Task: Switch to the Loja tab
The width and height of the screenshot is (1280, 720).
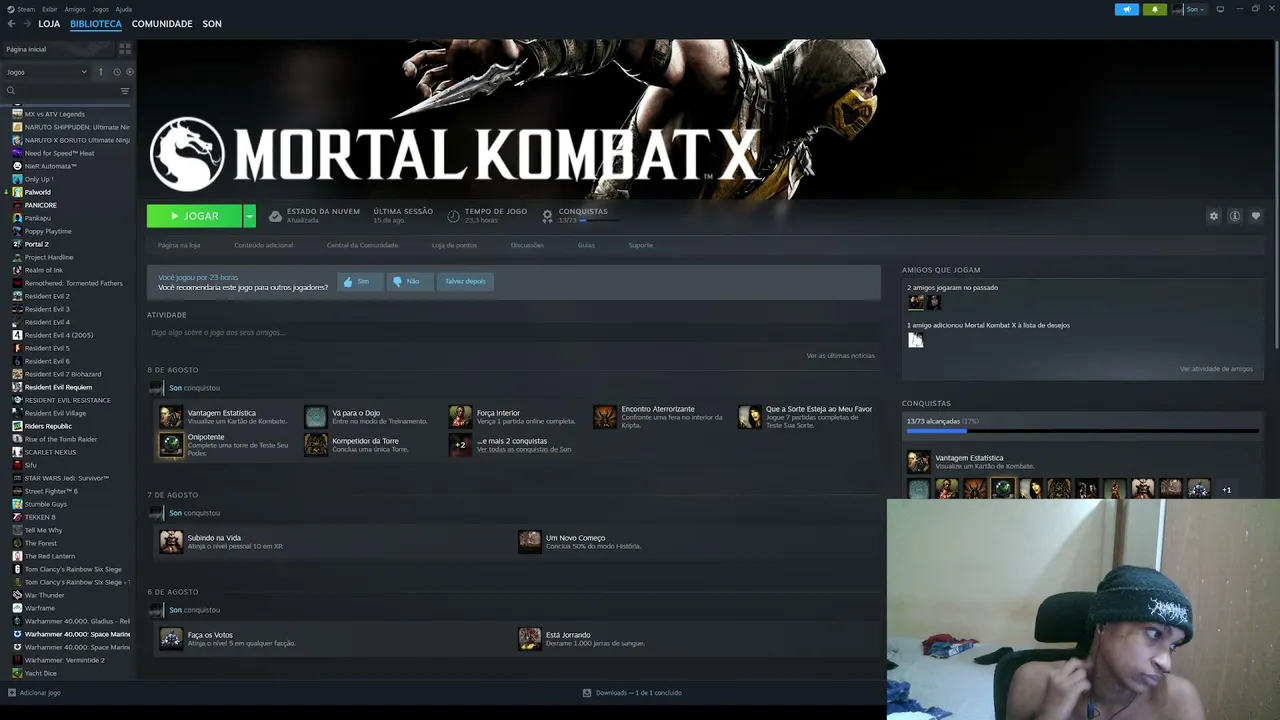Action: [49, 24]
